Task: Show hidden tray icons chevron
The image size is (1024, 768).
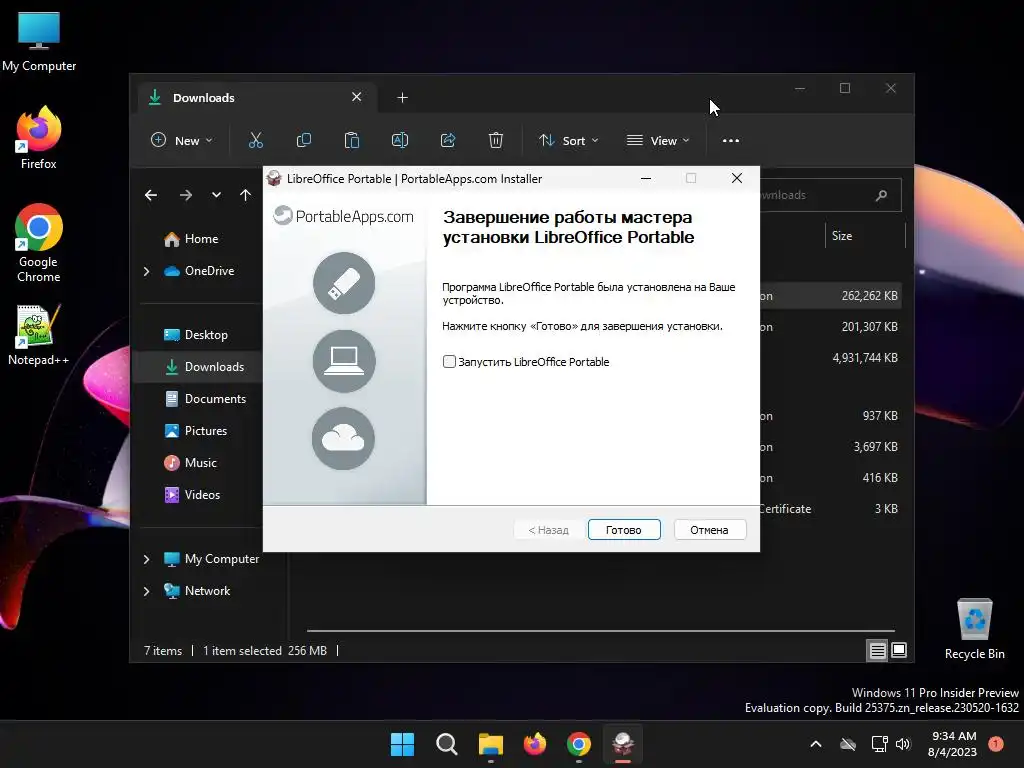Action: tap(816, 744)
